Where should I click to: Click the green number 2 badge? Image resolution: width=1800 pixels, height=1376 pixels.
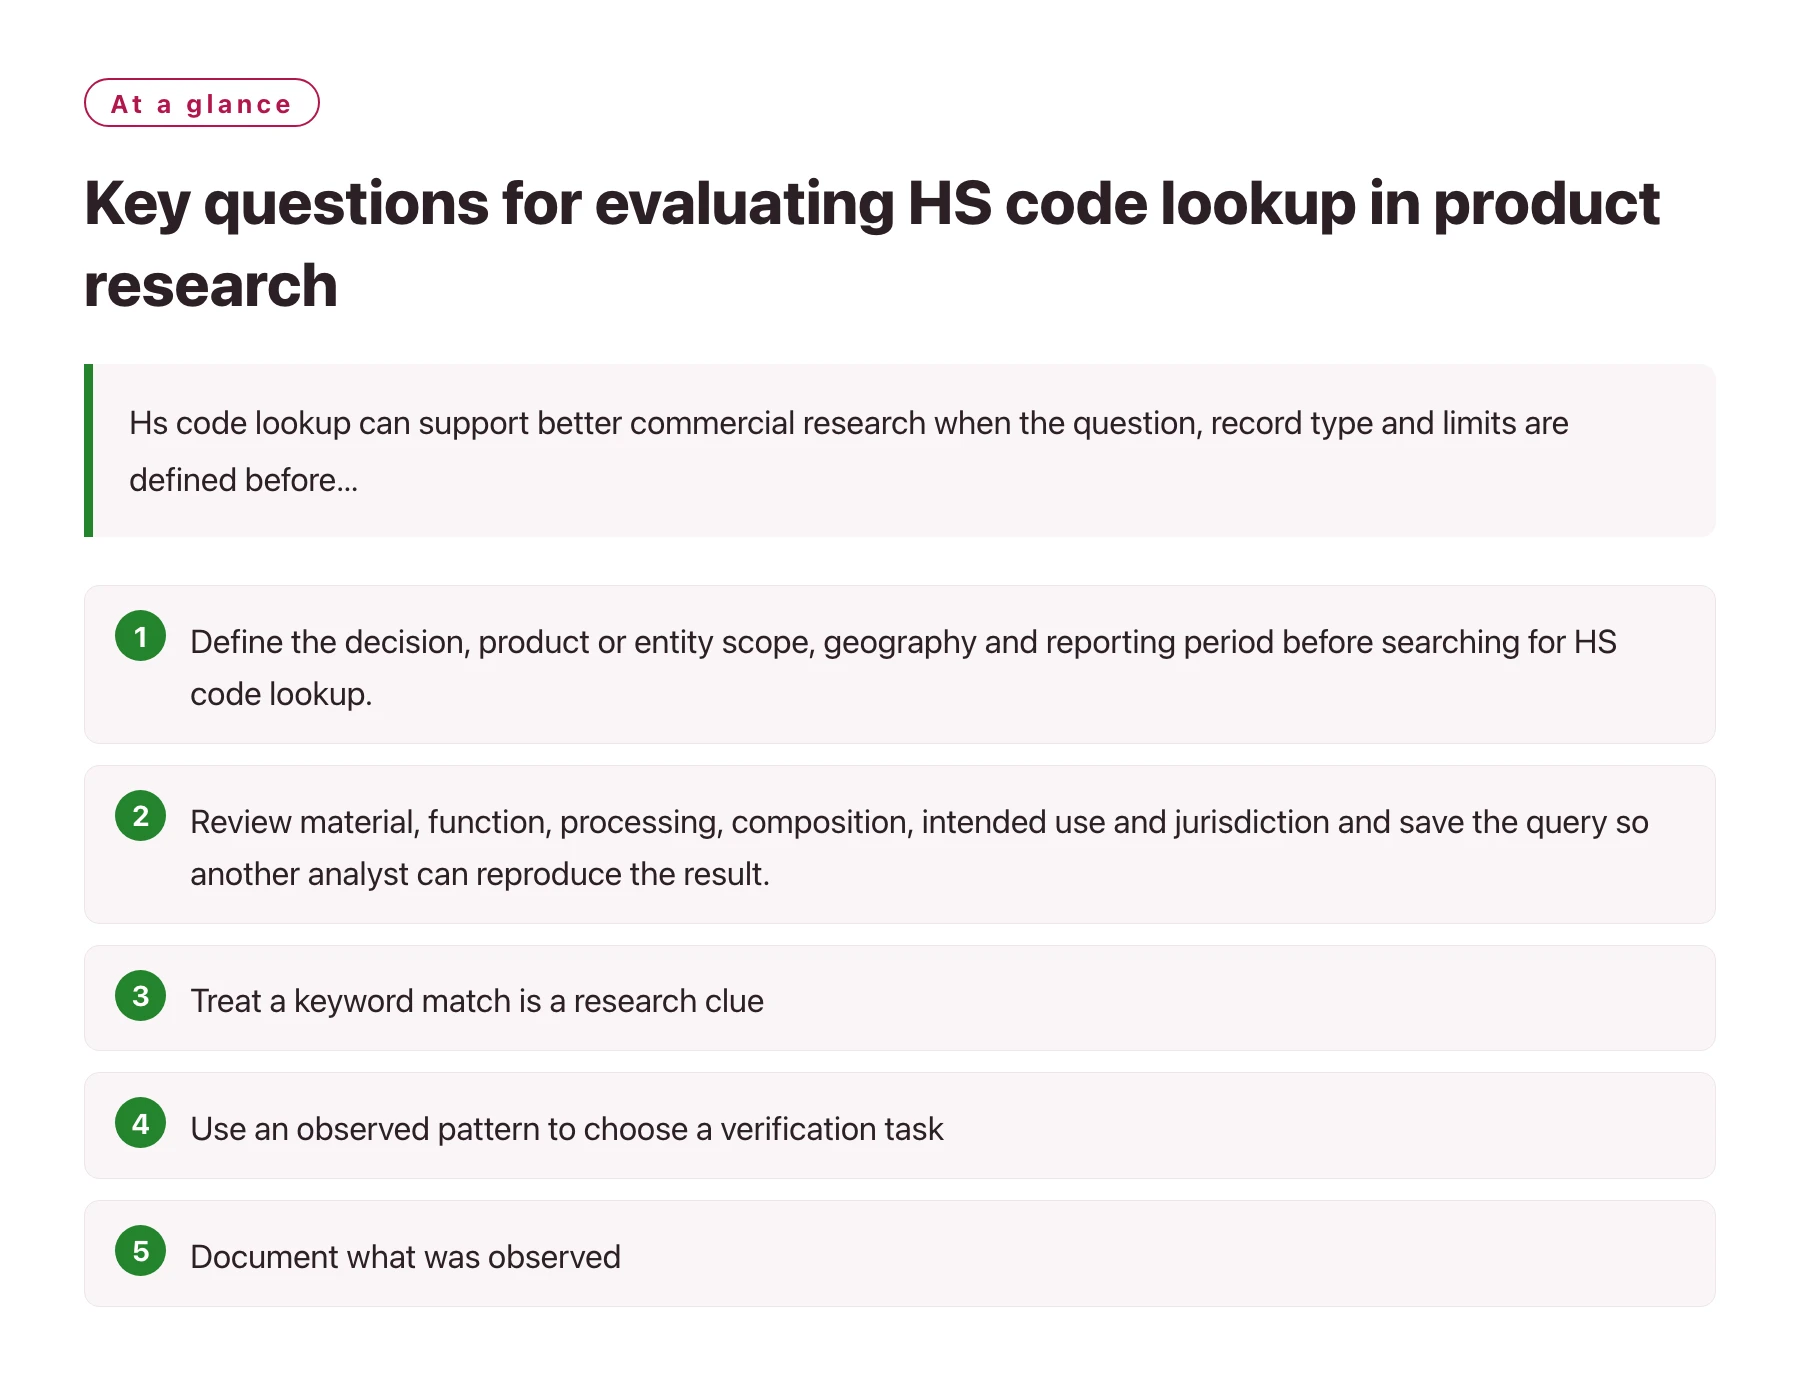141,816
